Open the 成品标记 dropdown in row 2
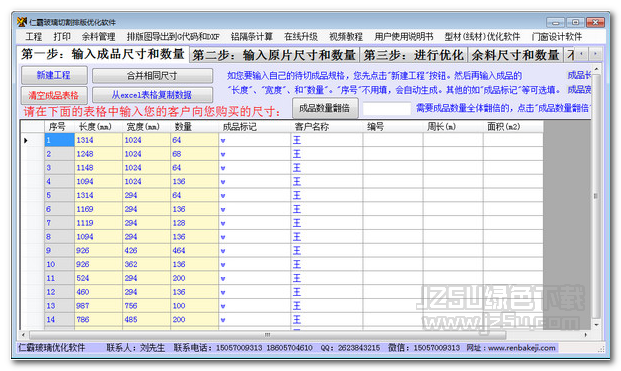Image resolution: width=621 pixels, height=371 pixels. click(x=223, y=154)
